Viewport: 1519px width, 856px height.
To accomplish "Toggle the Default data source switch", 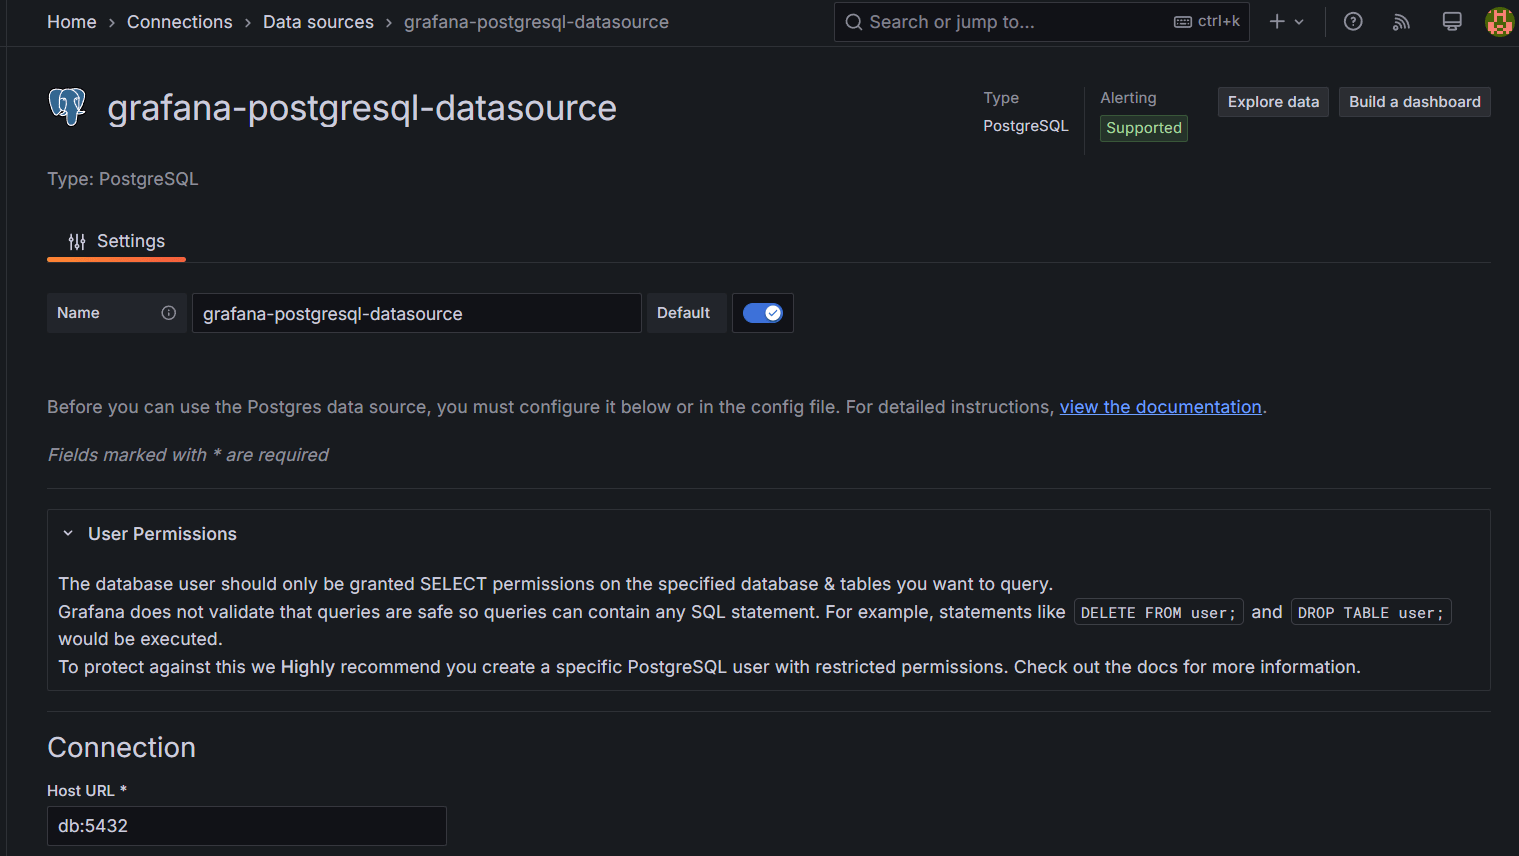I will [x=763, y=313].
